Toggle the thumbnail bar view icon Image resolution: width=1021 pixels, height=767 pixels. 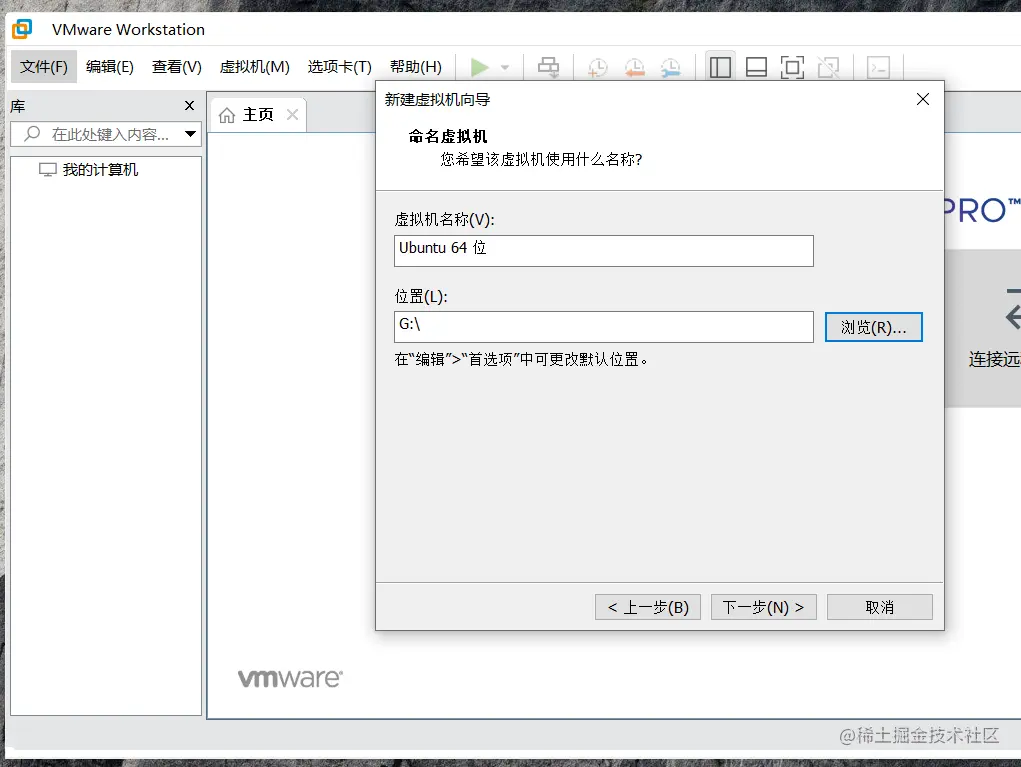(756, 67)
